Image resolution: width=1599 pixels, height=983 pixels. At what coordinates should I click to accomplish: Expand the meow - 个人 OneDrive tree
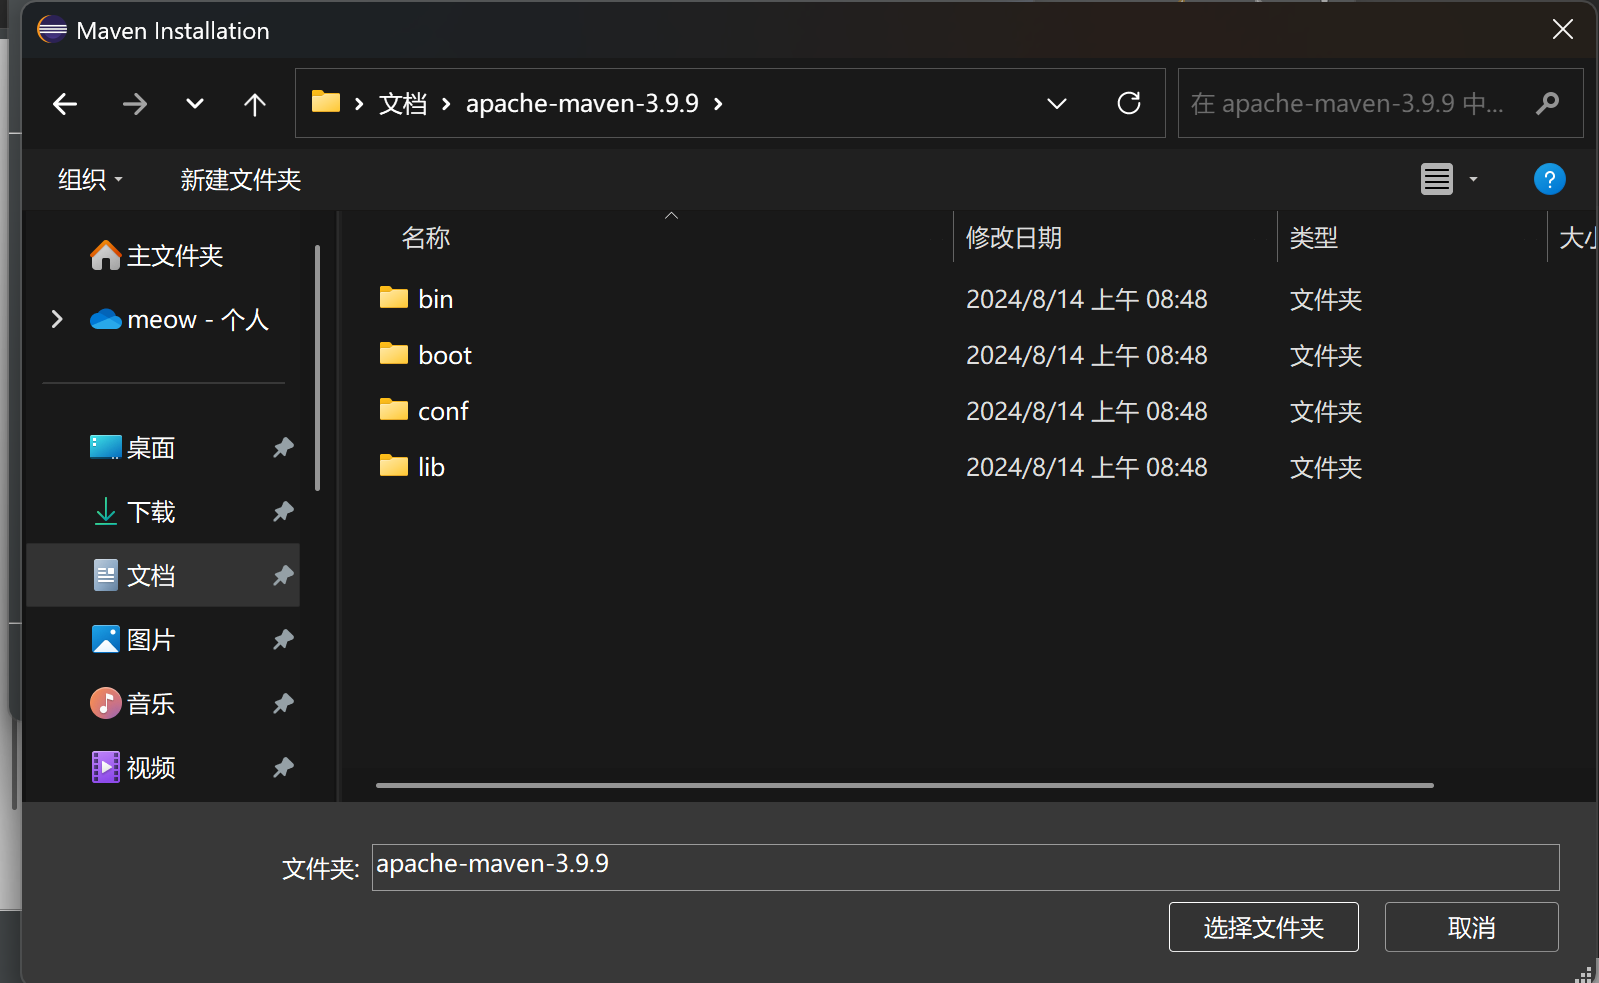[x=57, y=319]
